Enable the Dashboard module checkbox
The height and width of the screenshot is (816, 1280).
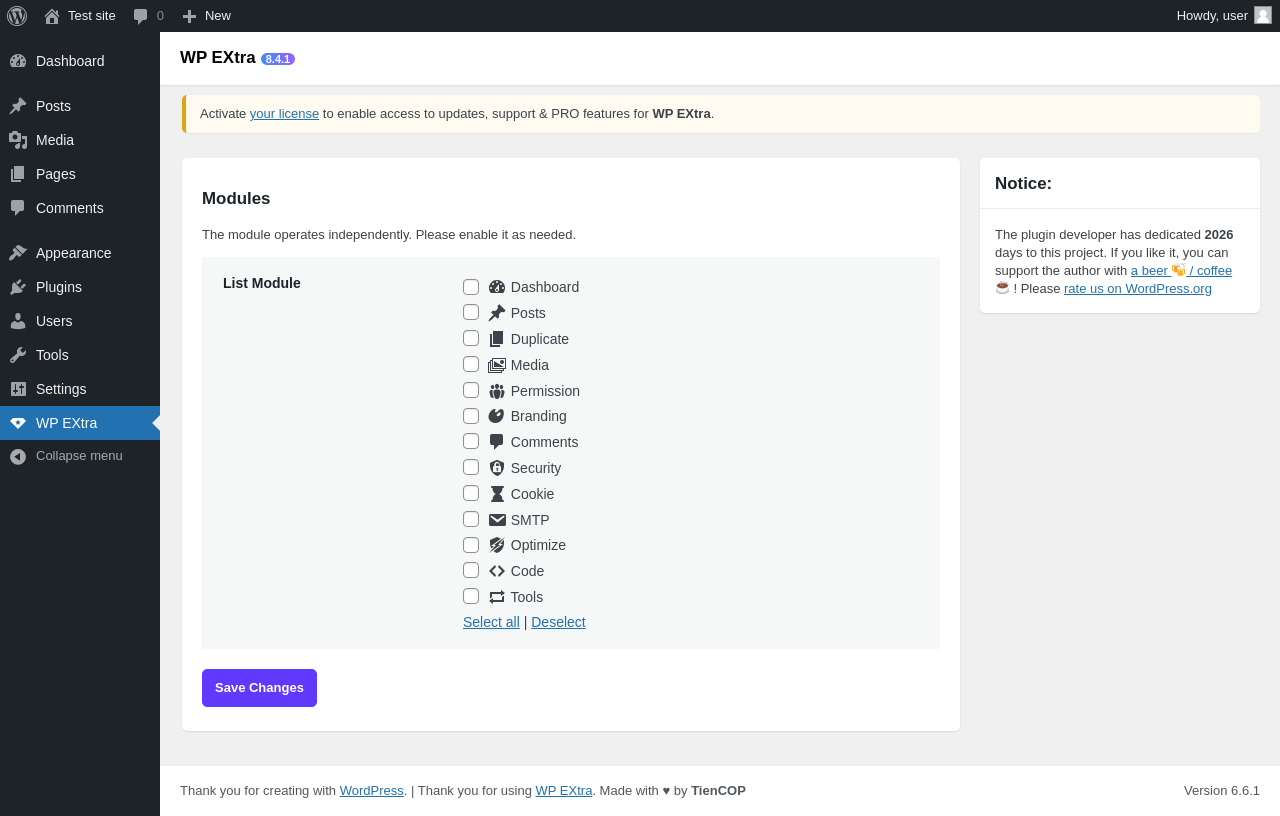click(471, 287)
